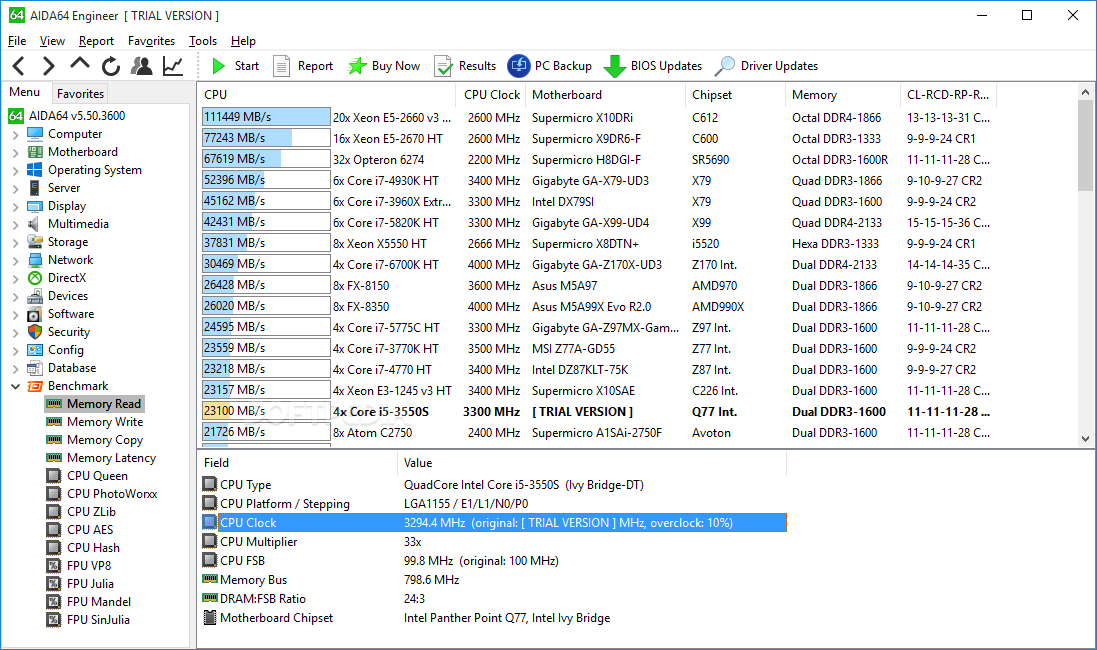Select the FPU SinJulia benchmark

click(x=88, y=620)
